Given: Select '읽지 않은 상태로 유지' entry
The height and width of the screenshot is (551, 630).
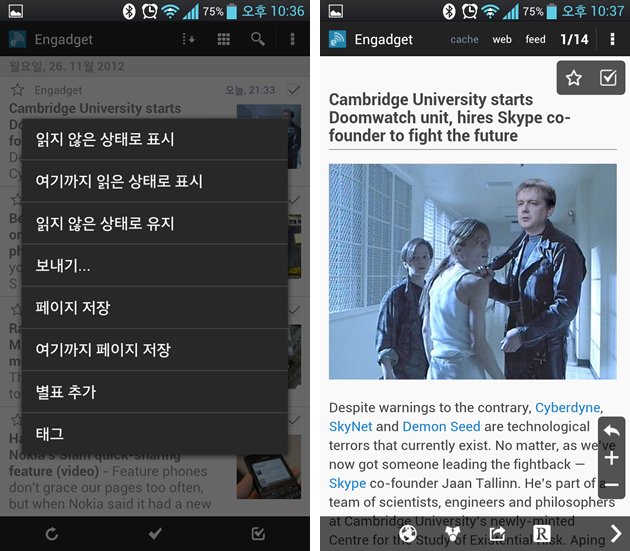Looking at the screenshot, I should click(155, 223).
